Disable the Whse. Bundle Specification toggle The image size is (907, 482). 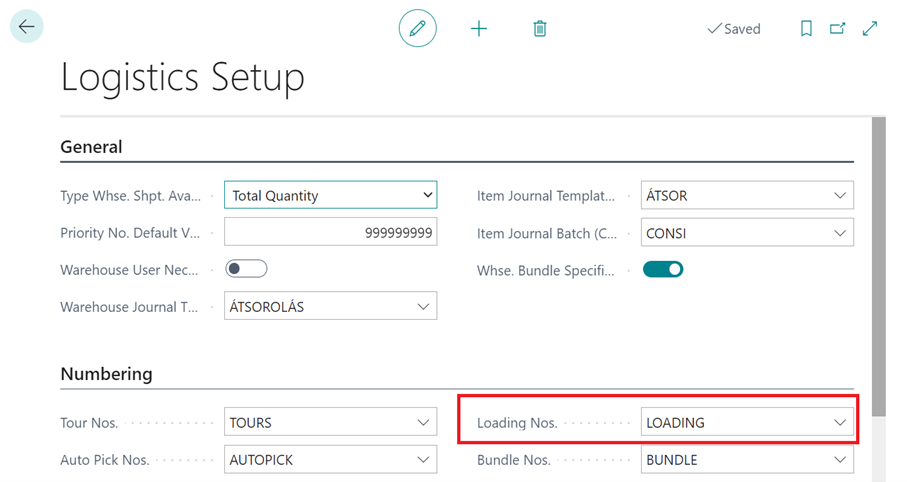[662, 269]
